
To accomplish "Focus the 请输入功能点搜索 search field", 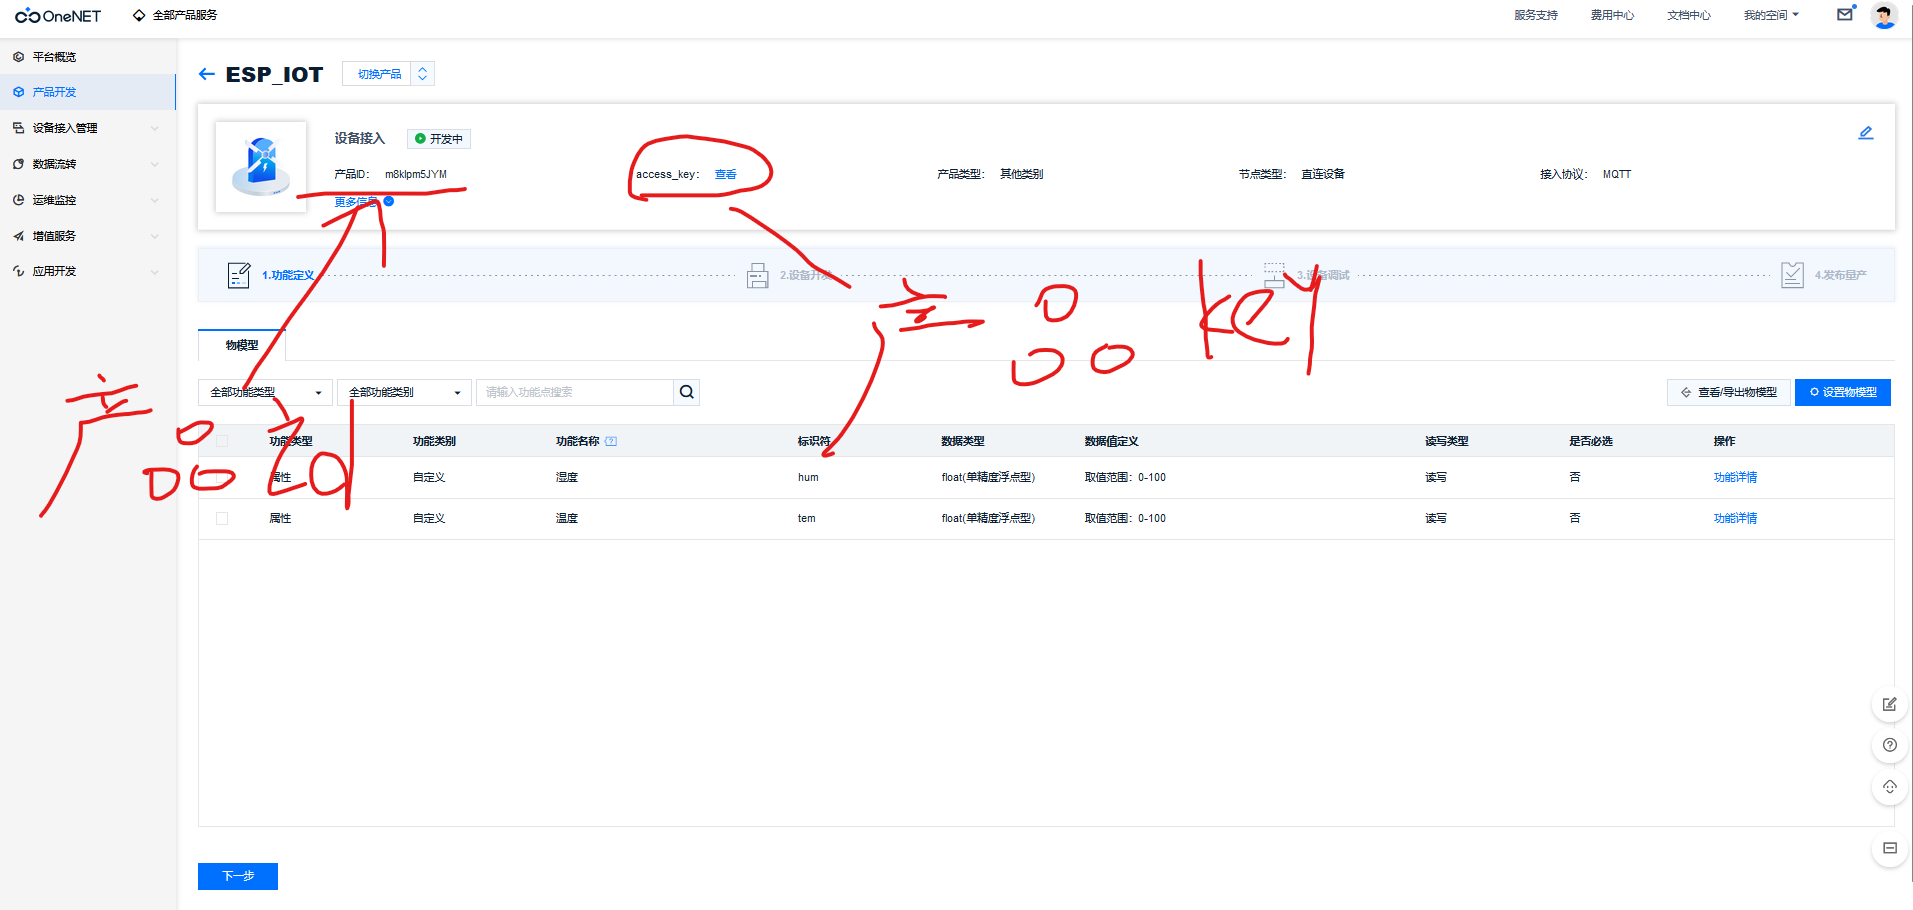I will point(575,392).
